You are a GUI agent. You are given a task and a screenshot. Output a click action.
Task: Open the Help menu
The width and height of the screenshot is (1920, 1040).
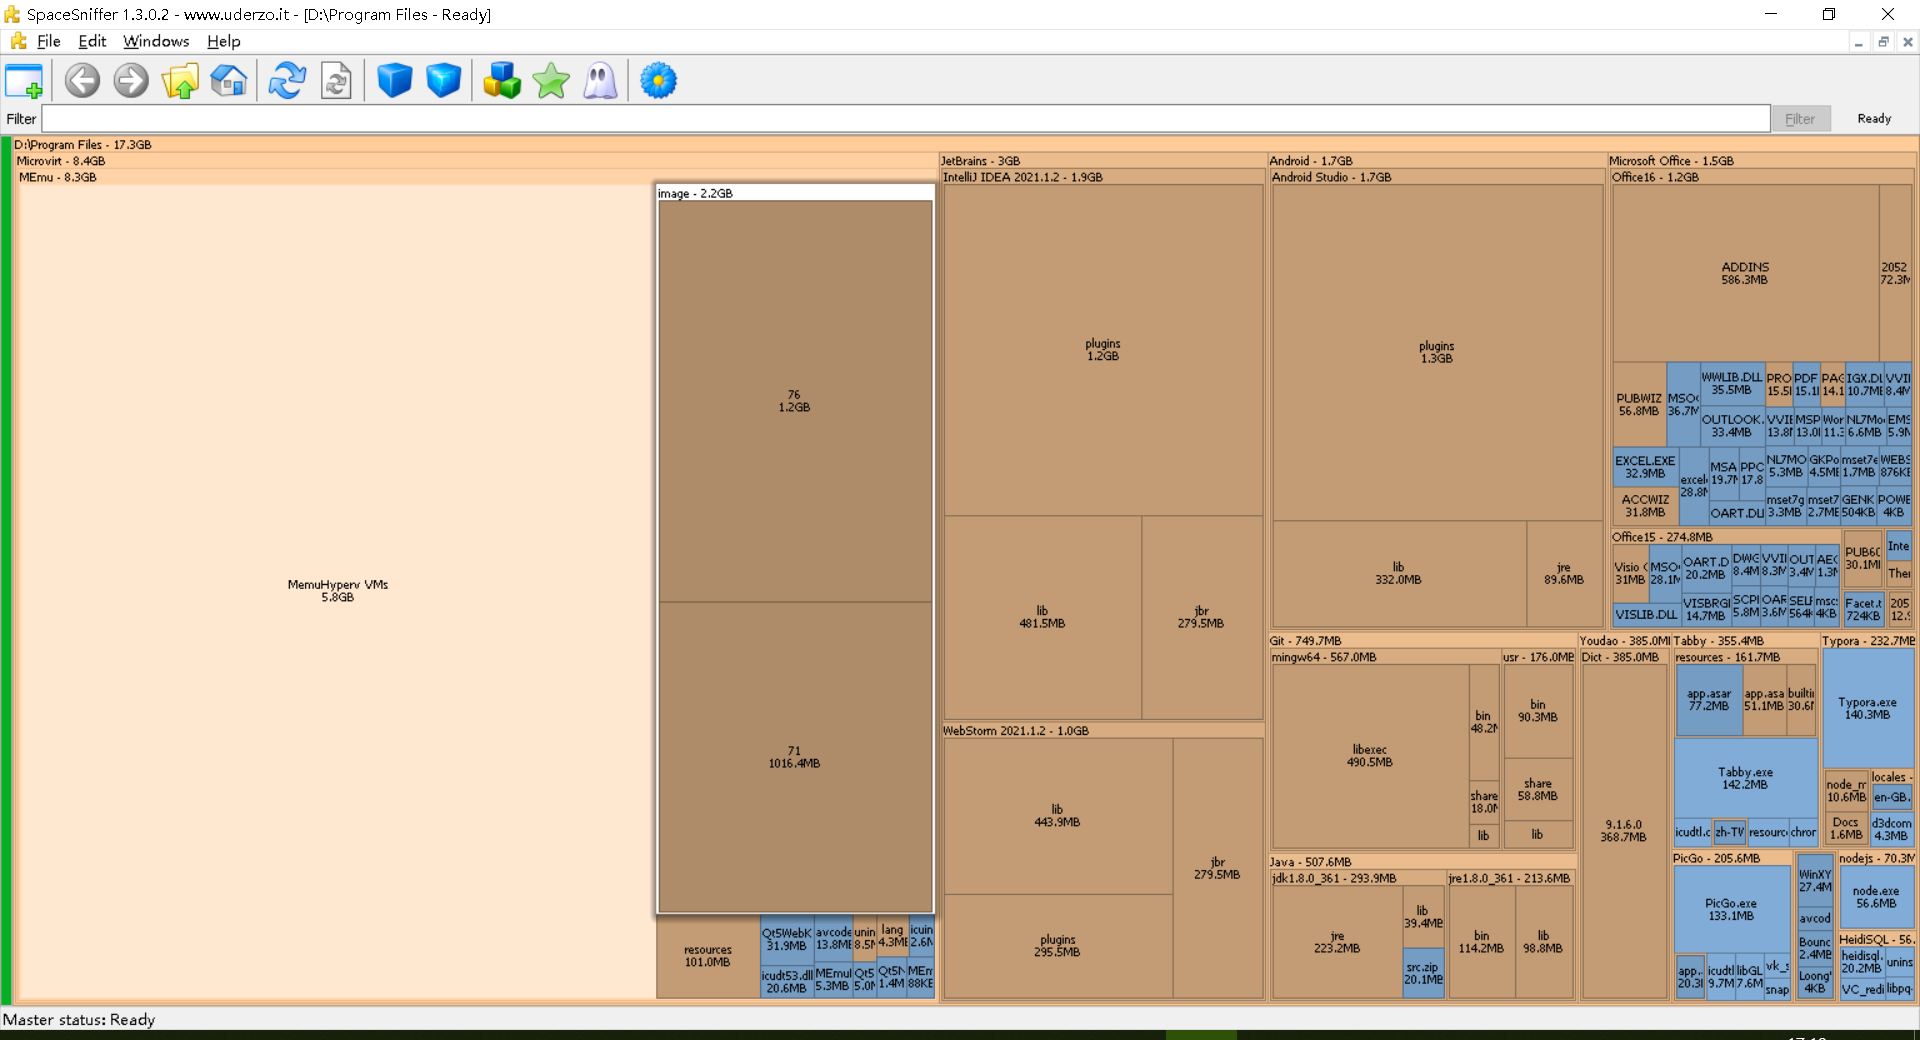coord(224,41)
